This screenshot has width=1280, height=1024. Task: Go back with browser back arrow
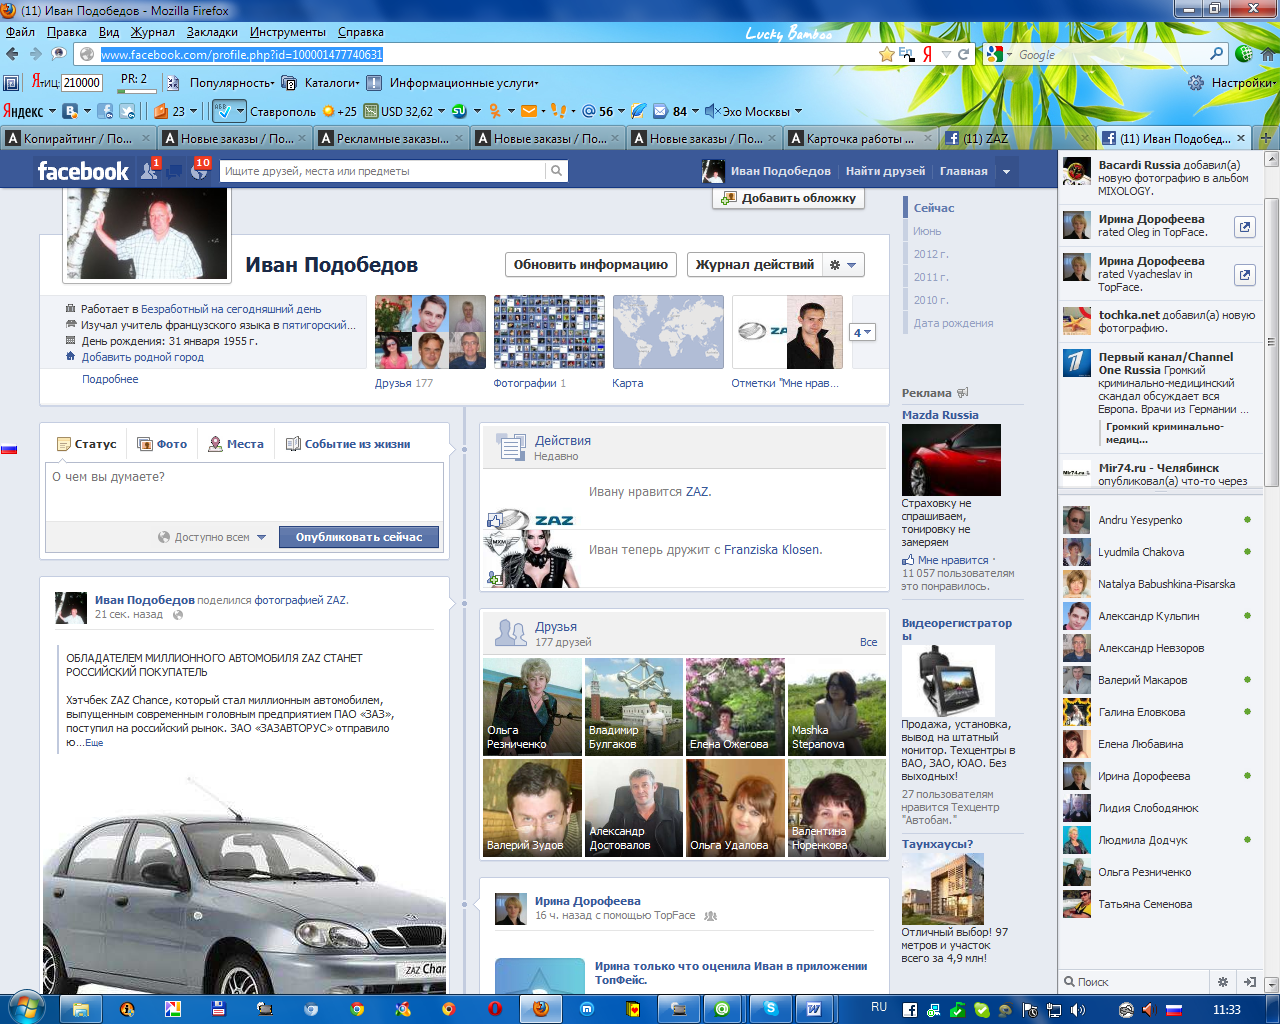12,55
